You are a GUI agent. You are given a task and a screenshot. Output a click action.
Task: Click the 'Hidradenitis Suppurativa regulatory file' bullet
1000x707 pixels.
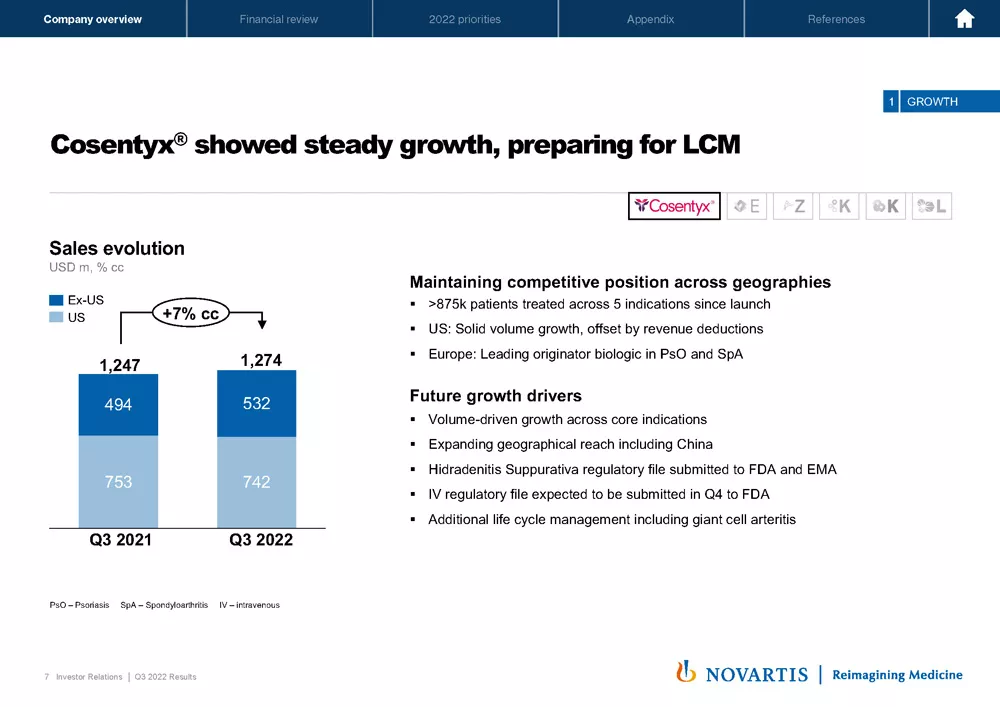pos(632,470)
